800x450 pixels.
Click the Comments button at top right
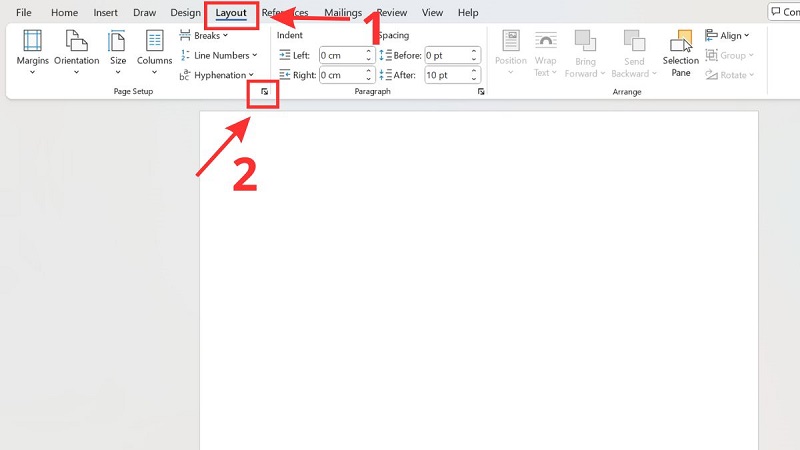[x=785, y=12]
